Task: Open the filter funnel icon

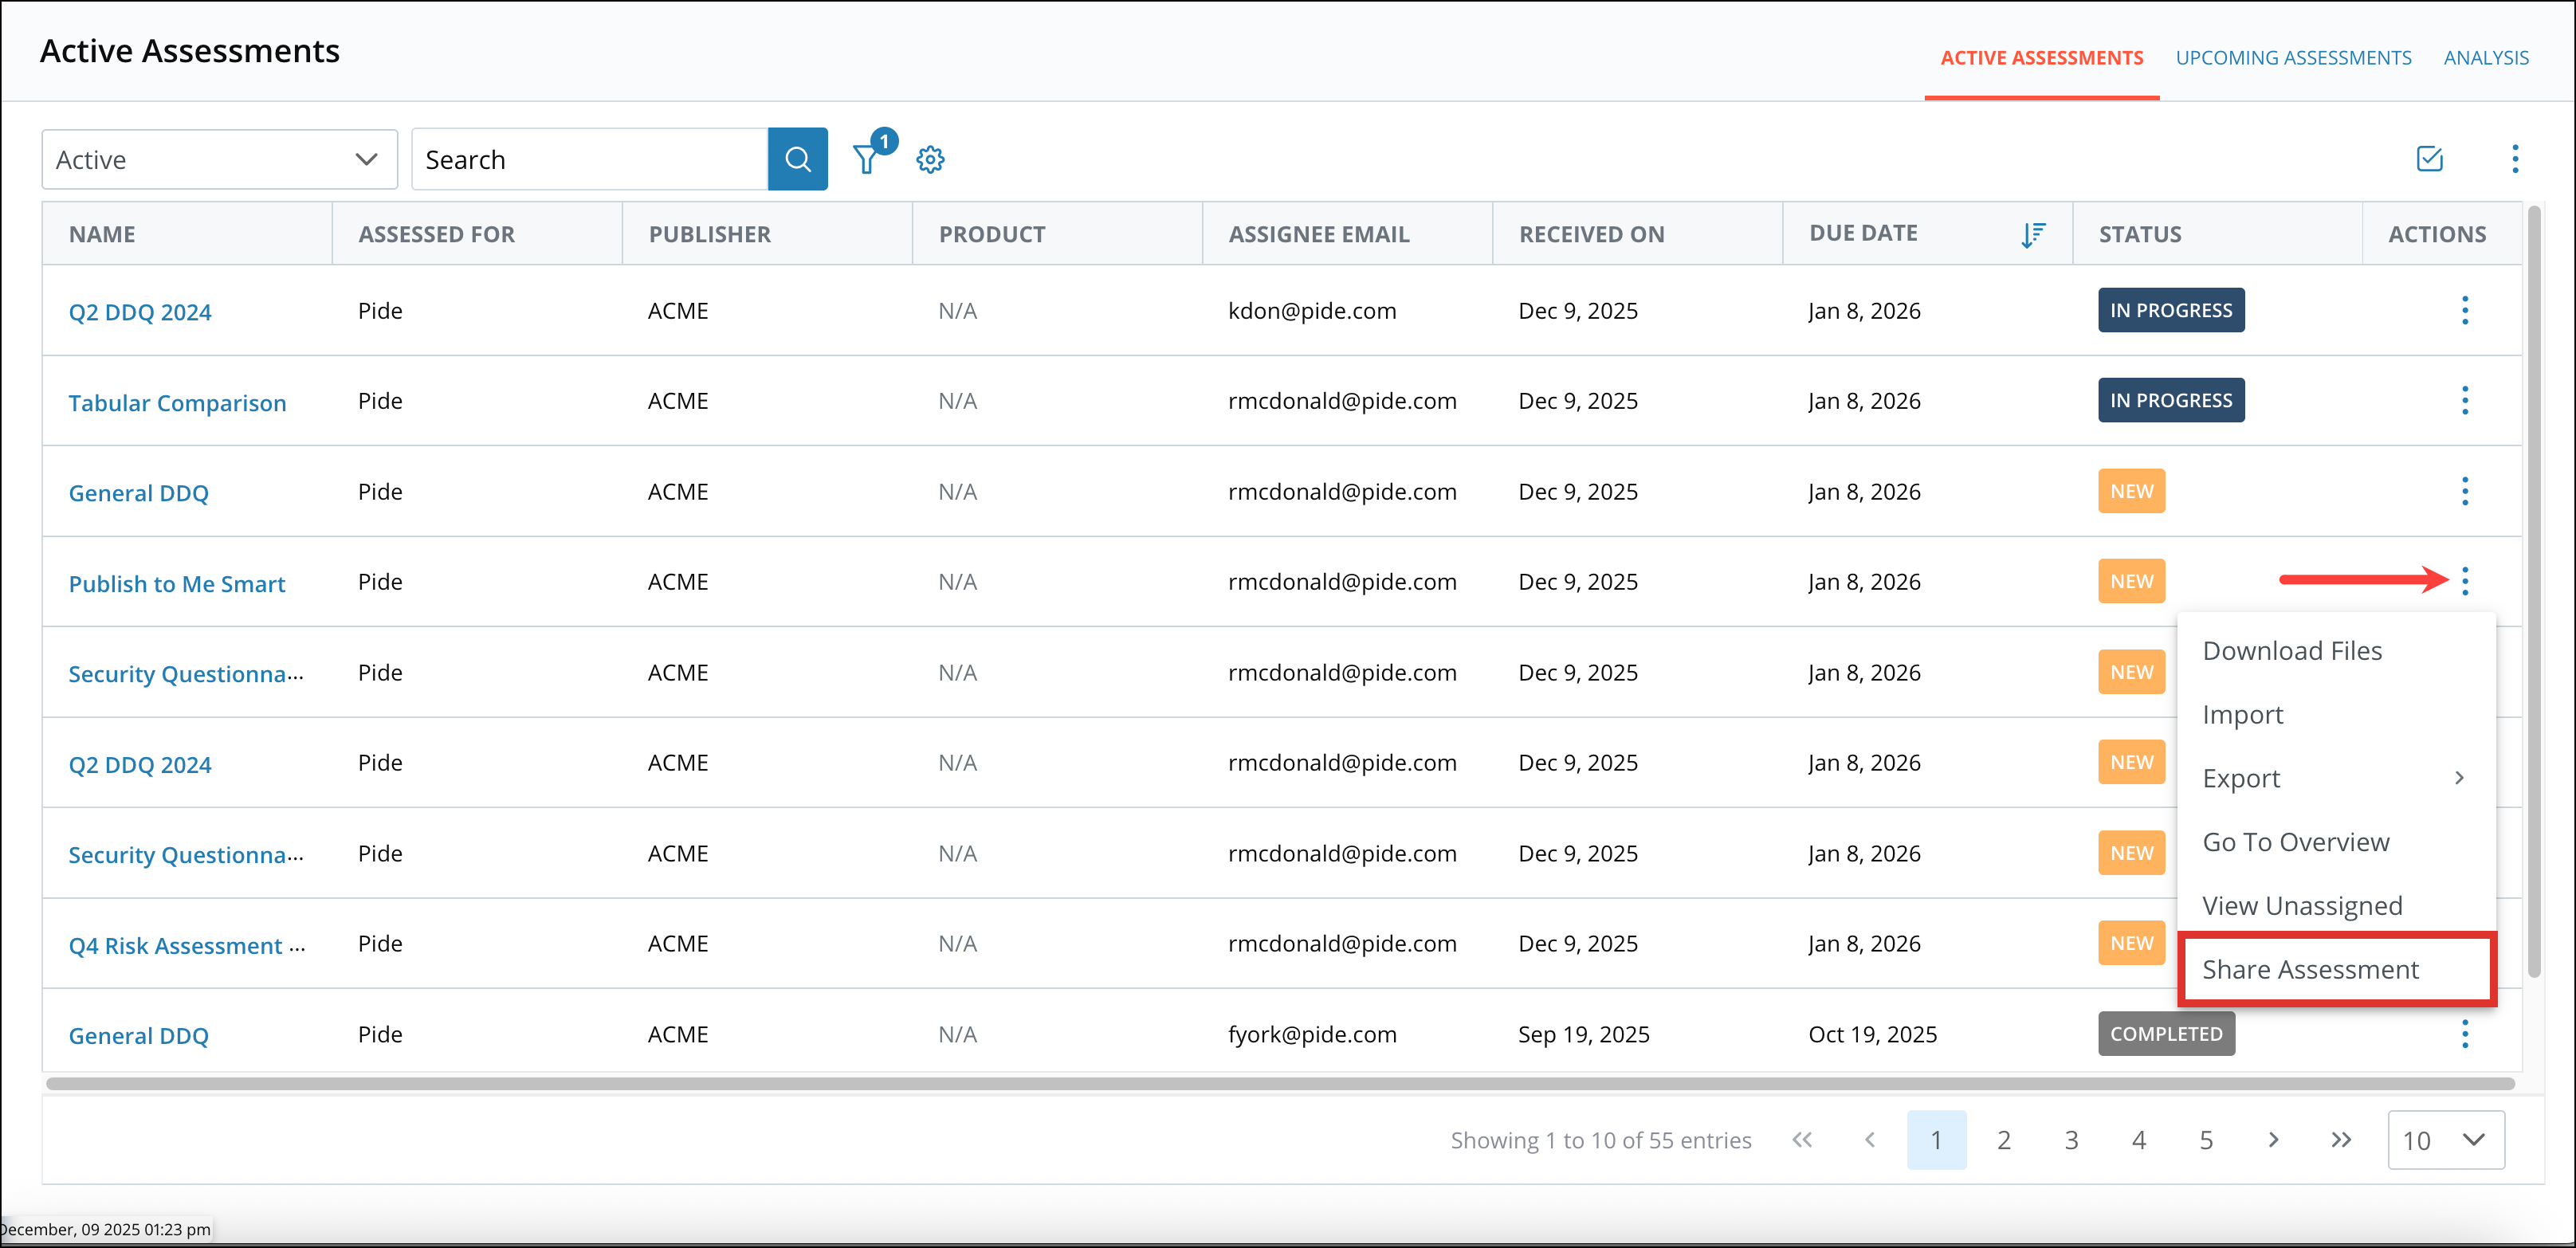Action: 866,160
